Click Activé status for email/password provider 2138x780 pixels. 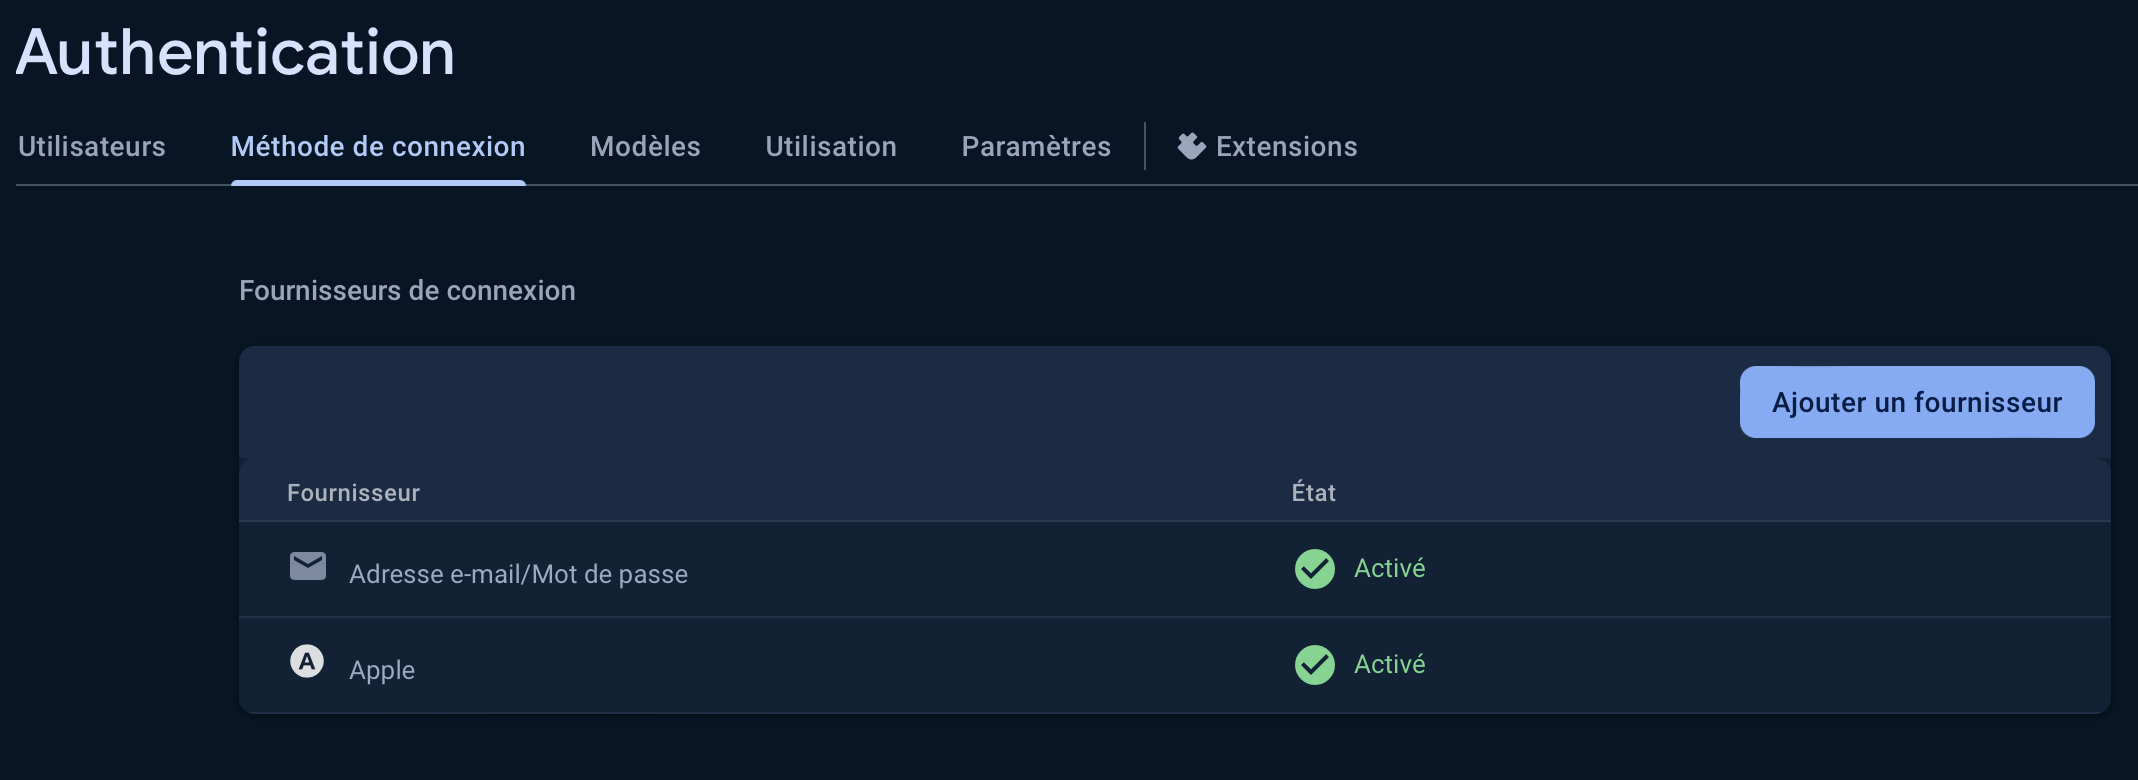[x=1389, y=568]
